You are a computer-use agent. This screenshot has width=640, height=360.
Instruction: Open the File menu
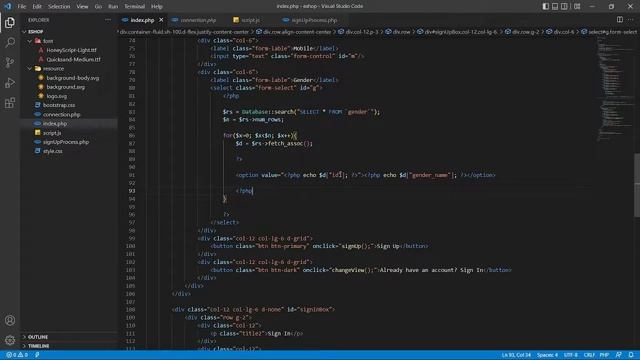coord(22,7)
